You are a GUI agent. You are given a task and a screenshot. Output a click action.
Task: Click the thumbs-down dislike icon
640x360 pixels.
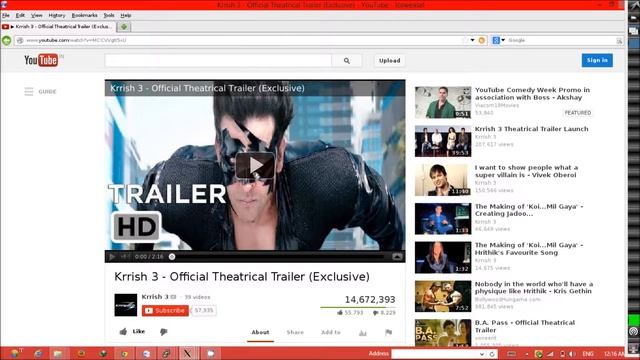pyautogui.click(x=164, y=332)
